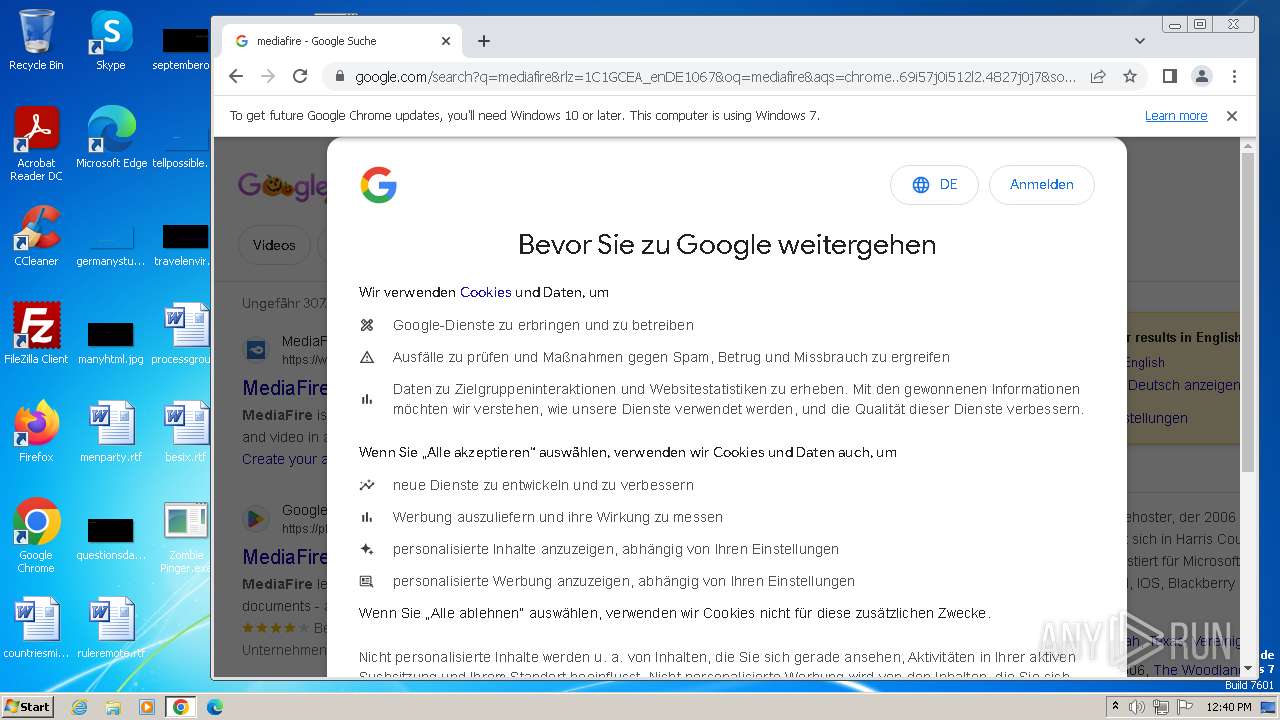Bookmark this page with the star icon
Viewport: 1280px width, 720px height.
click(1130, 76)
